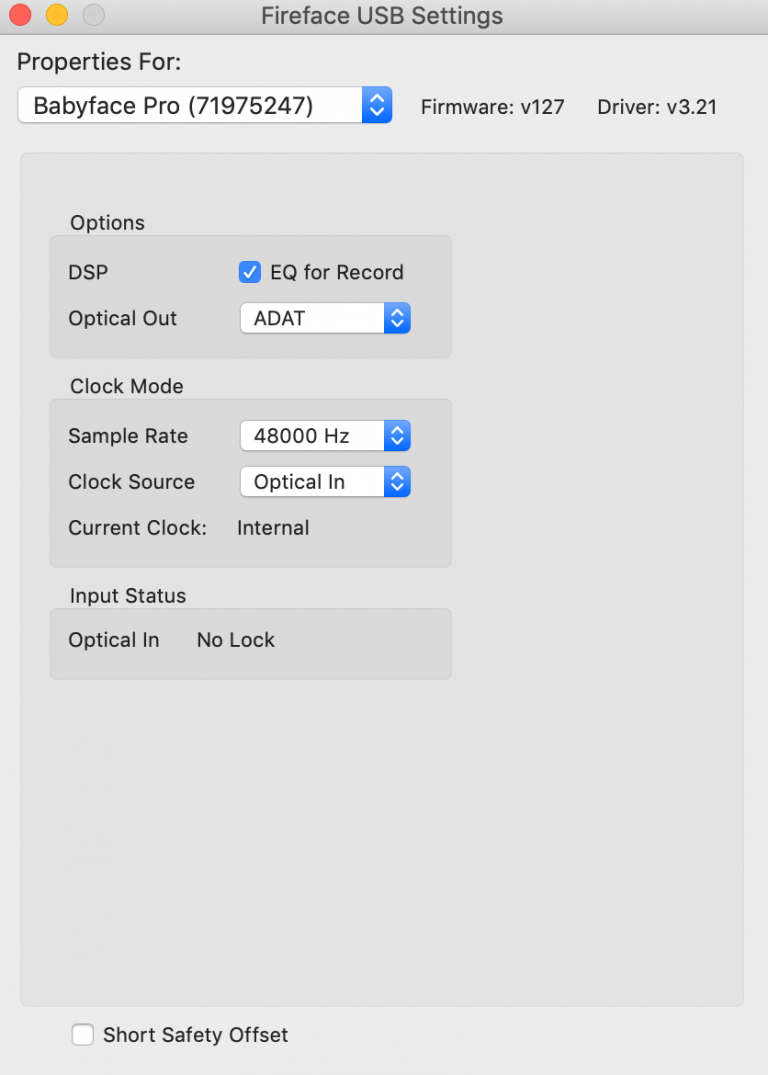Enable the Short Safety Offset checkbox
The height and width of the screenshot is (1075, 768).
pos(83,1034)
